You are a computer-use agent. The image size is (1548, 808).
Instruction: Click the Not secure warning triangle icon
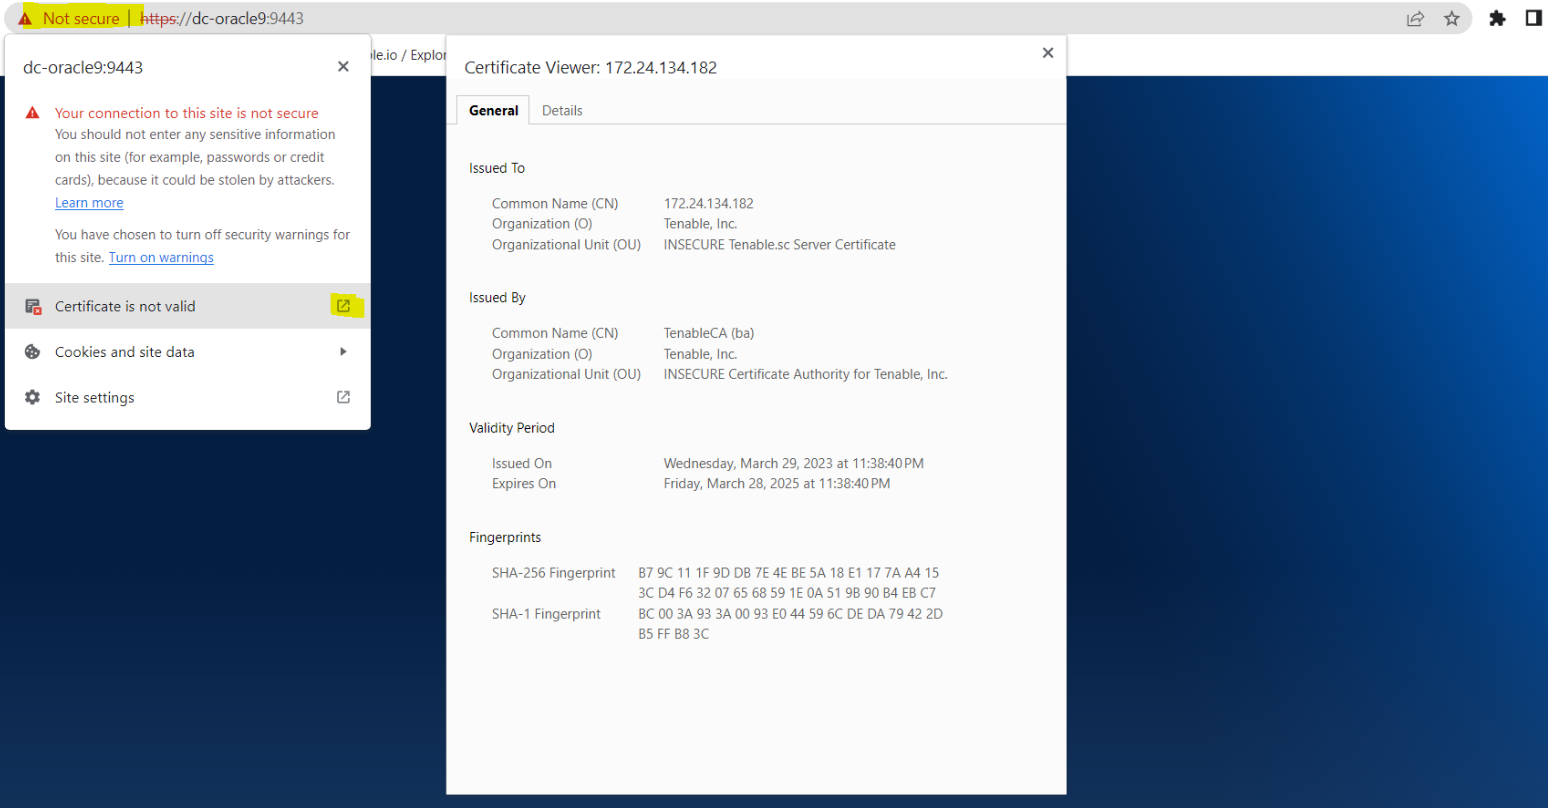tap(25, 19)
